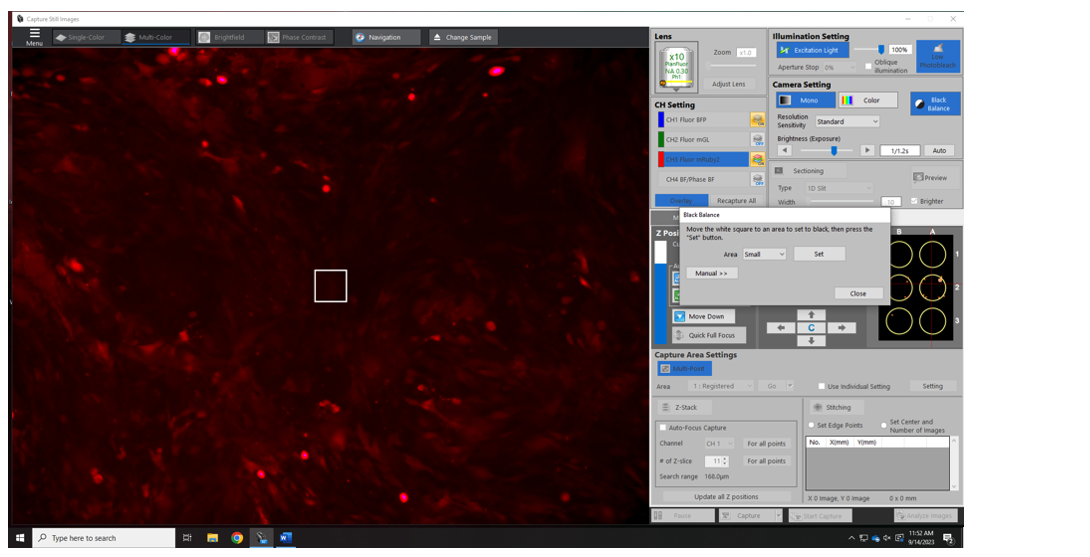Click the 100% illumination value field
The height and width of the screenshot is (557, 1090).
click(900, 50)
